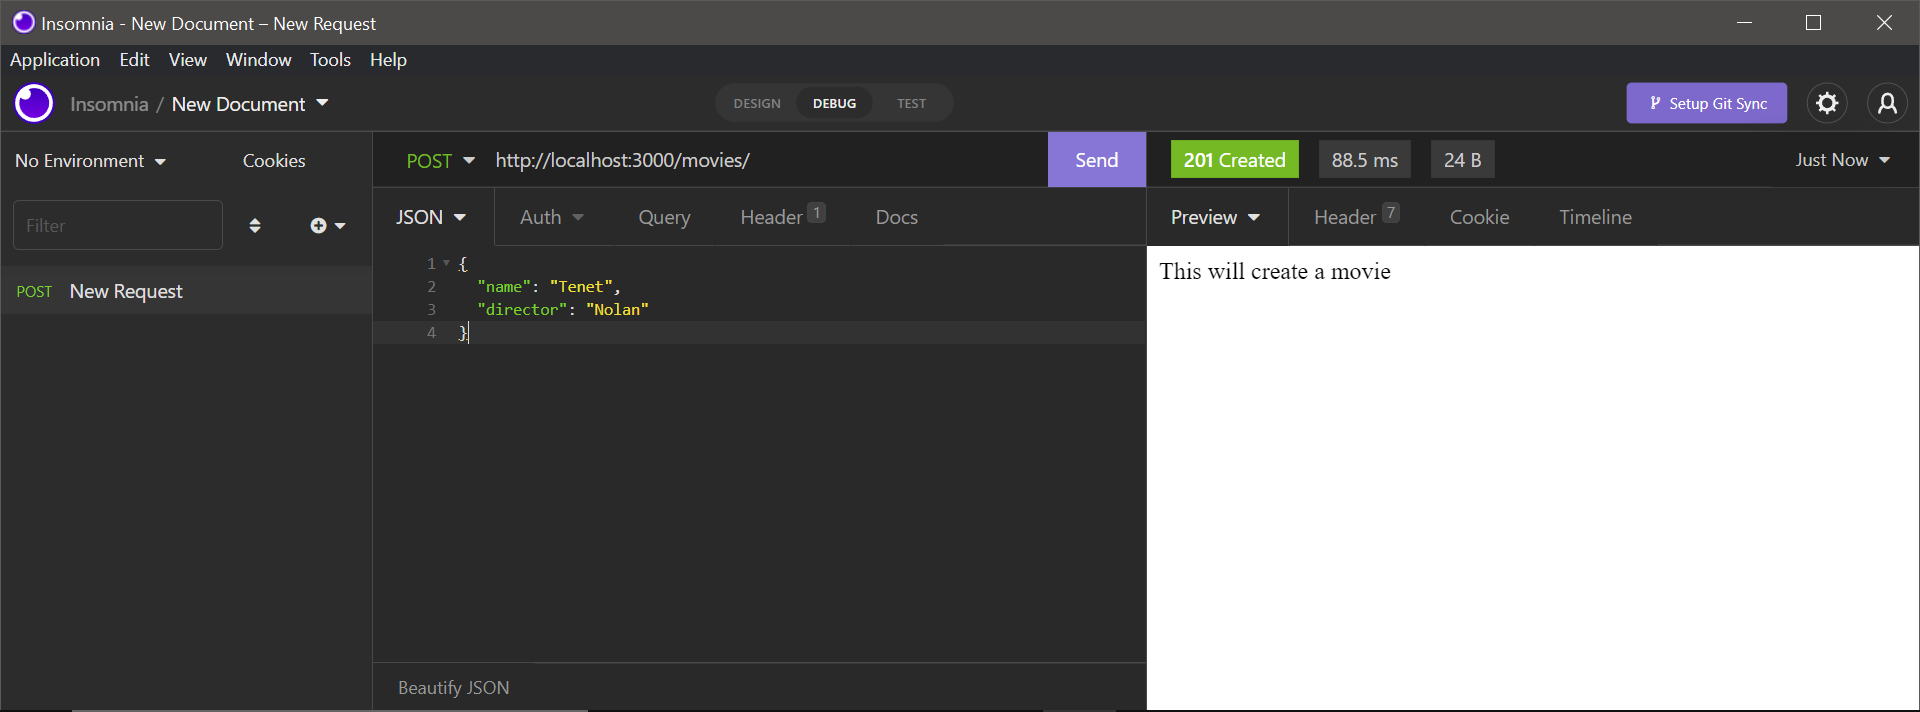Click the Filter input field
The height and width of the screenshot is (712, 1920).
pyautogui.click(x=118, y=225)
